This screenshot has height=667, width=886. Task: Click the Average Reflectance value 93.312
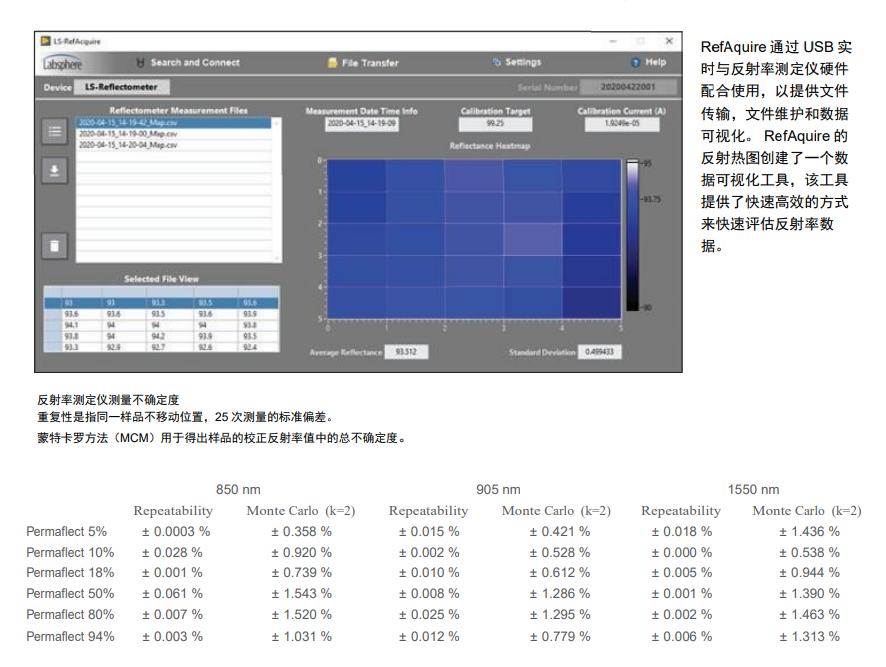coord(406,352)
